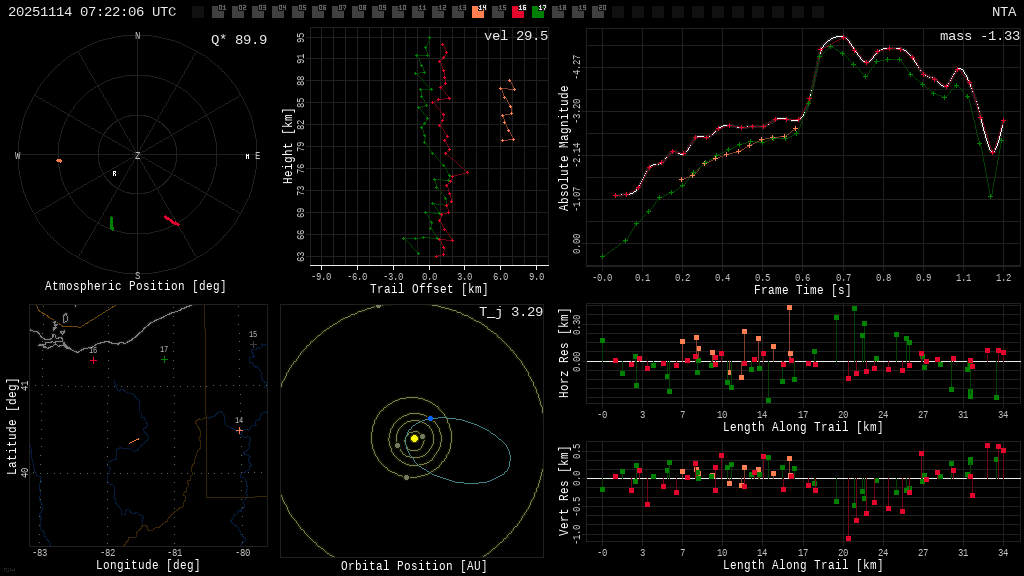
Task: Click the 'mass -1.33' readout
Action: 979,36
